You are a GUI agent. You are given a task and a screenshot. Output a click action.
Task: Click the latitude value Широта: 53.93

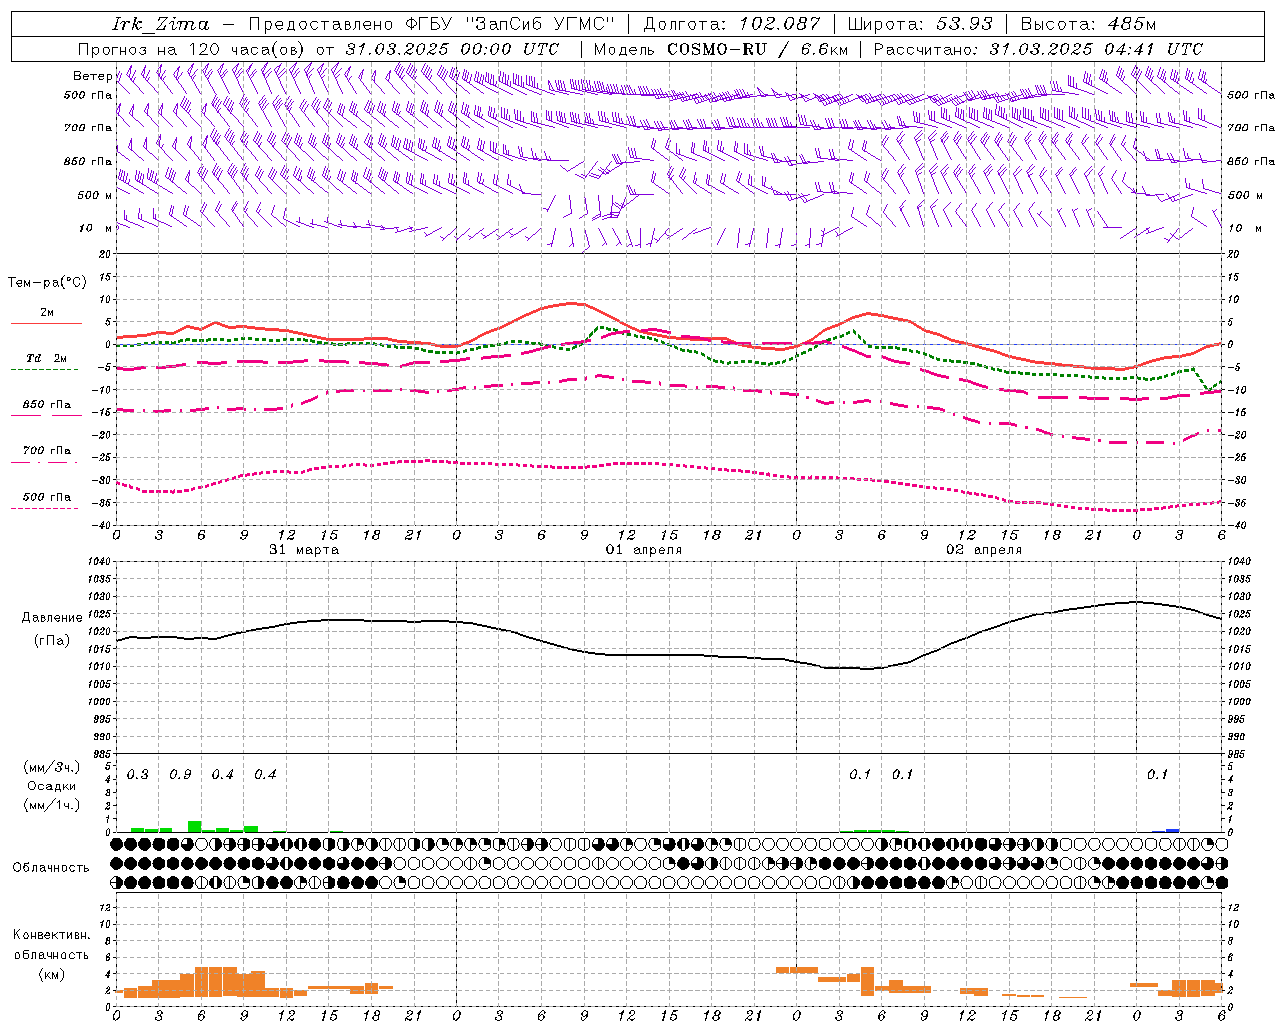[920, 24]
